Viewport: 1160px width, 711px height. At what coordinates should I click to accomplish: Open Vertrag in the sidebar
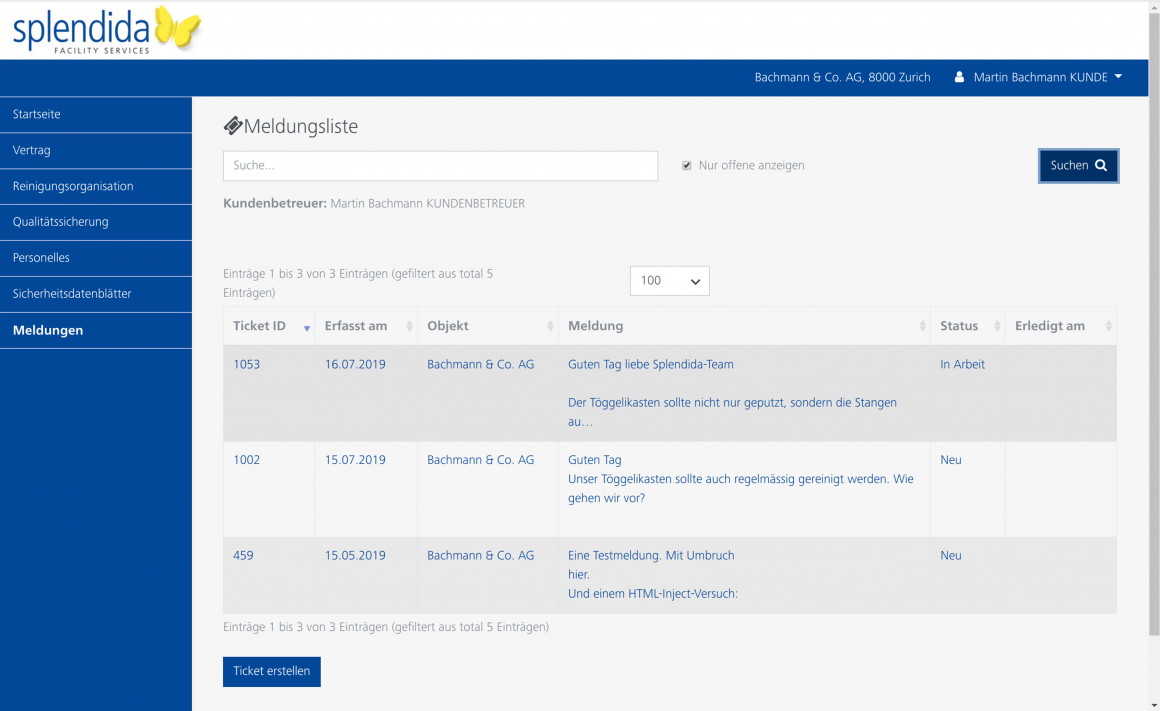[x=95, y=150]
